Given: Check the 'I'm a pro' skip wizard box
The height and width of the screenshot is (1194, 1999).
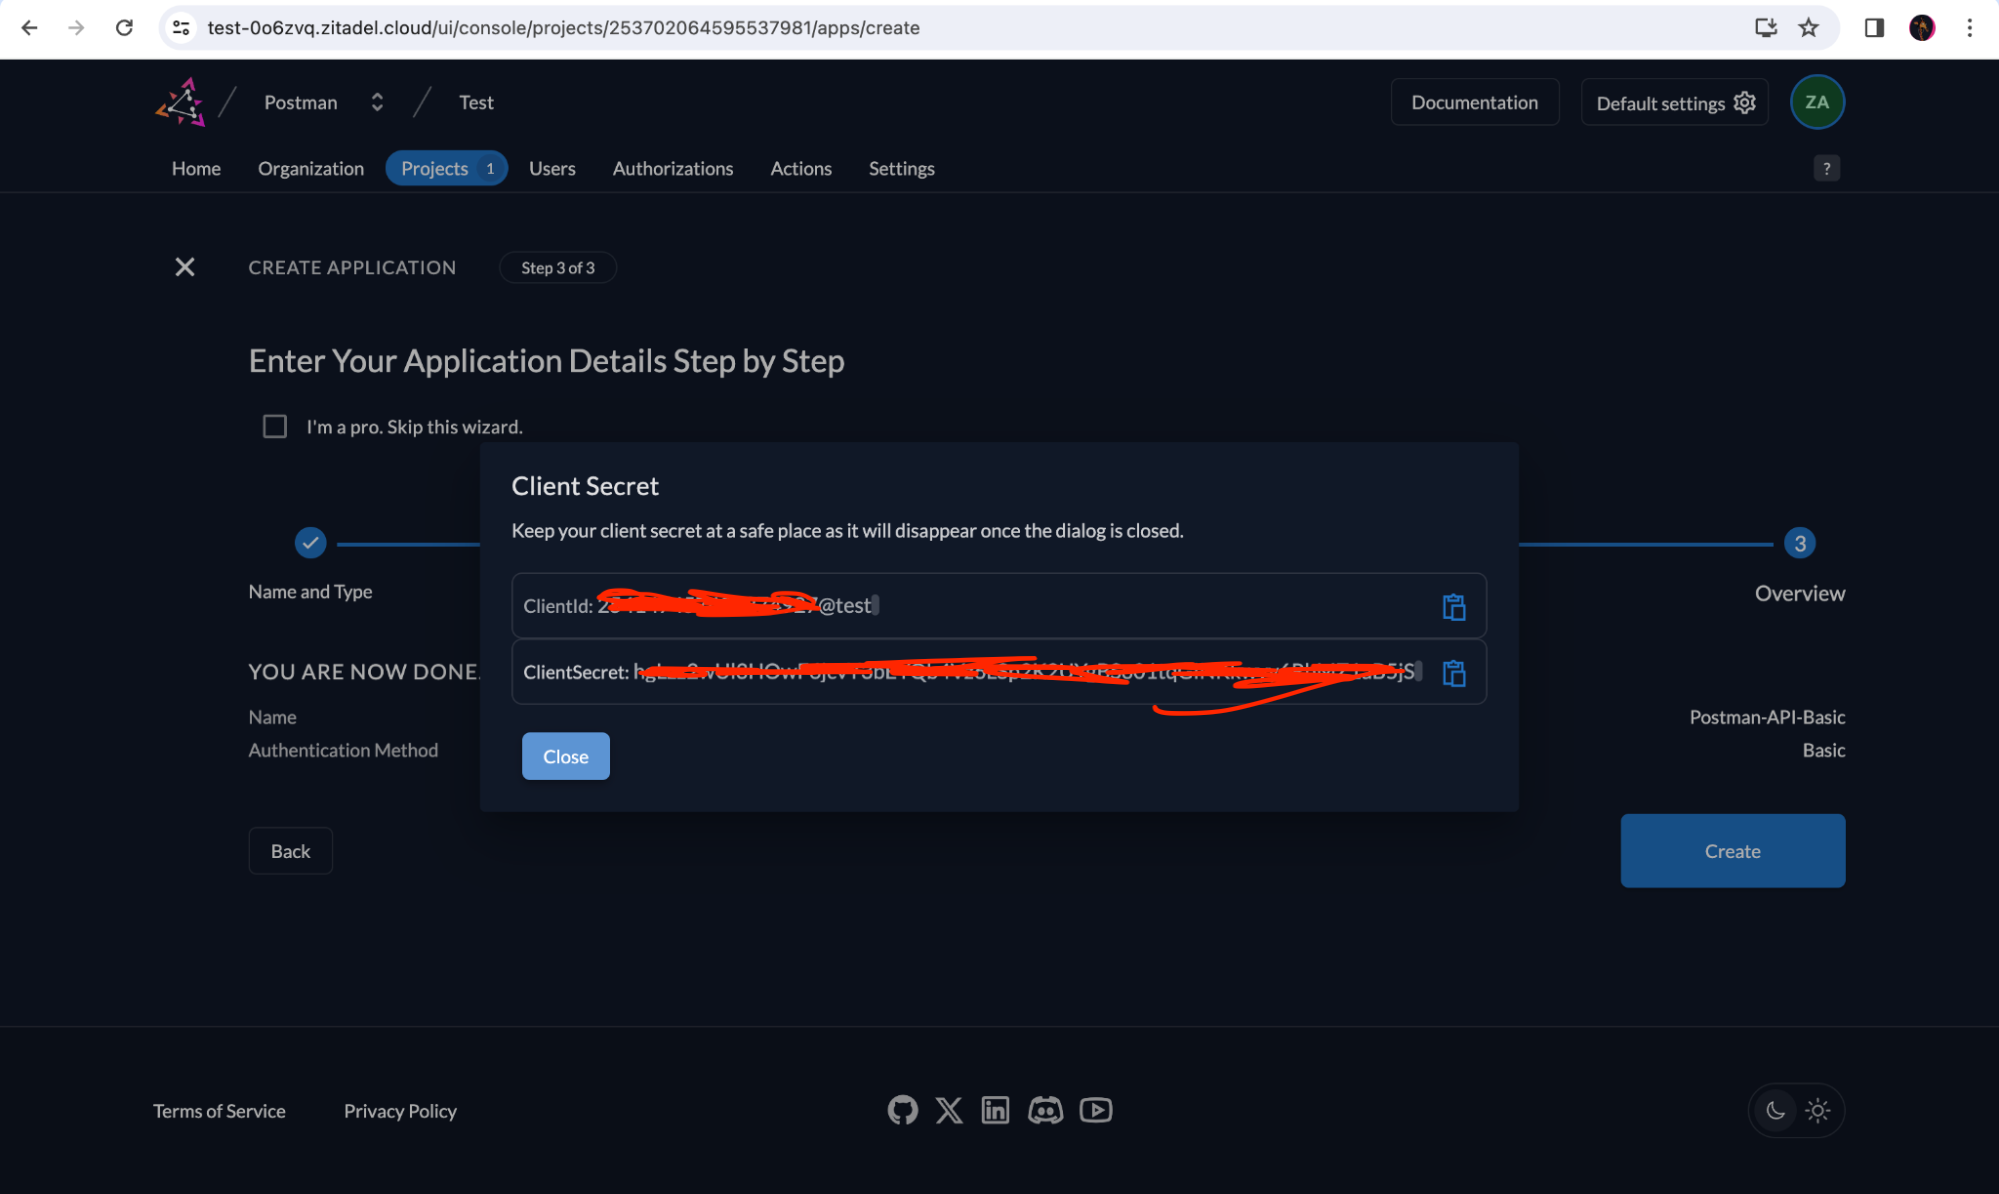Looking at the screenshot, I should [275, 427].
